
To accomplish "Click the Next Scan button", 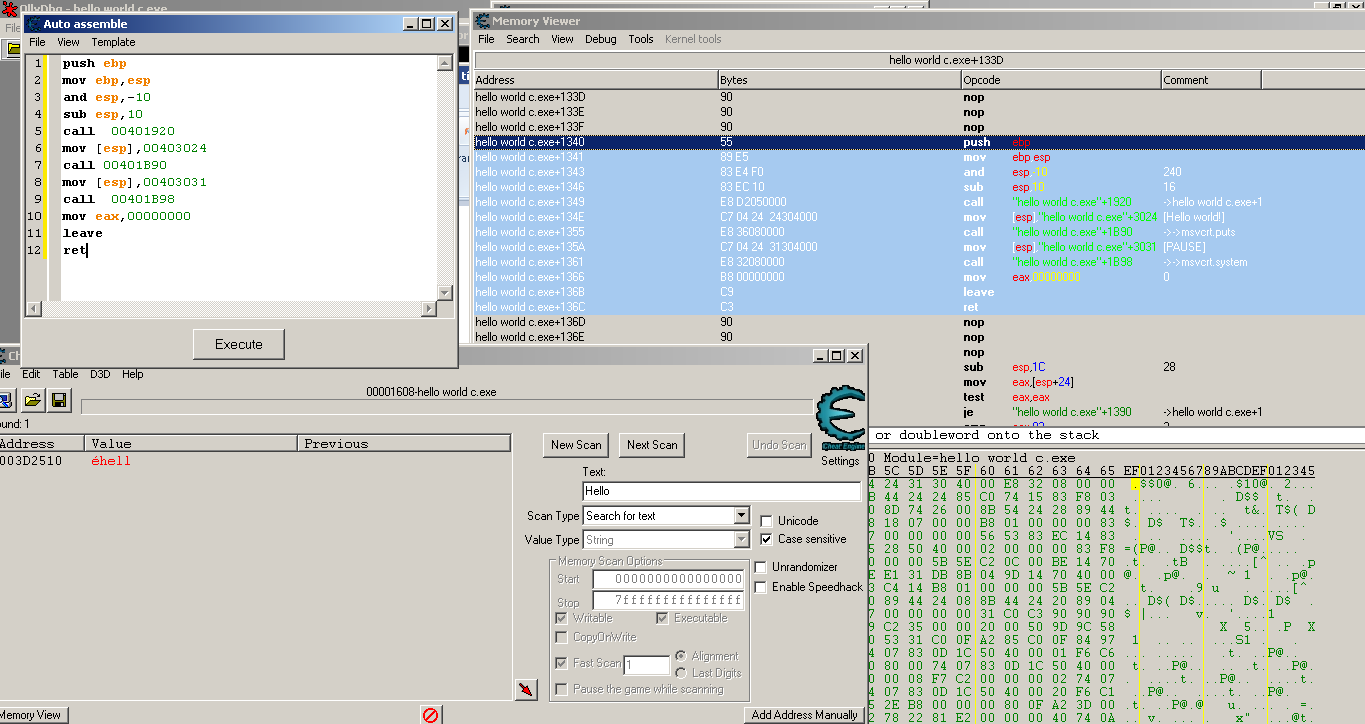I will coord(652,445).
